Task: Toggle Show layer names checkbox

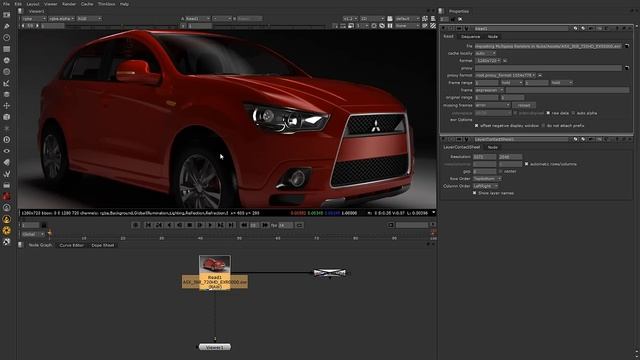Action: [x=474, y=193]
